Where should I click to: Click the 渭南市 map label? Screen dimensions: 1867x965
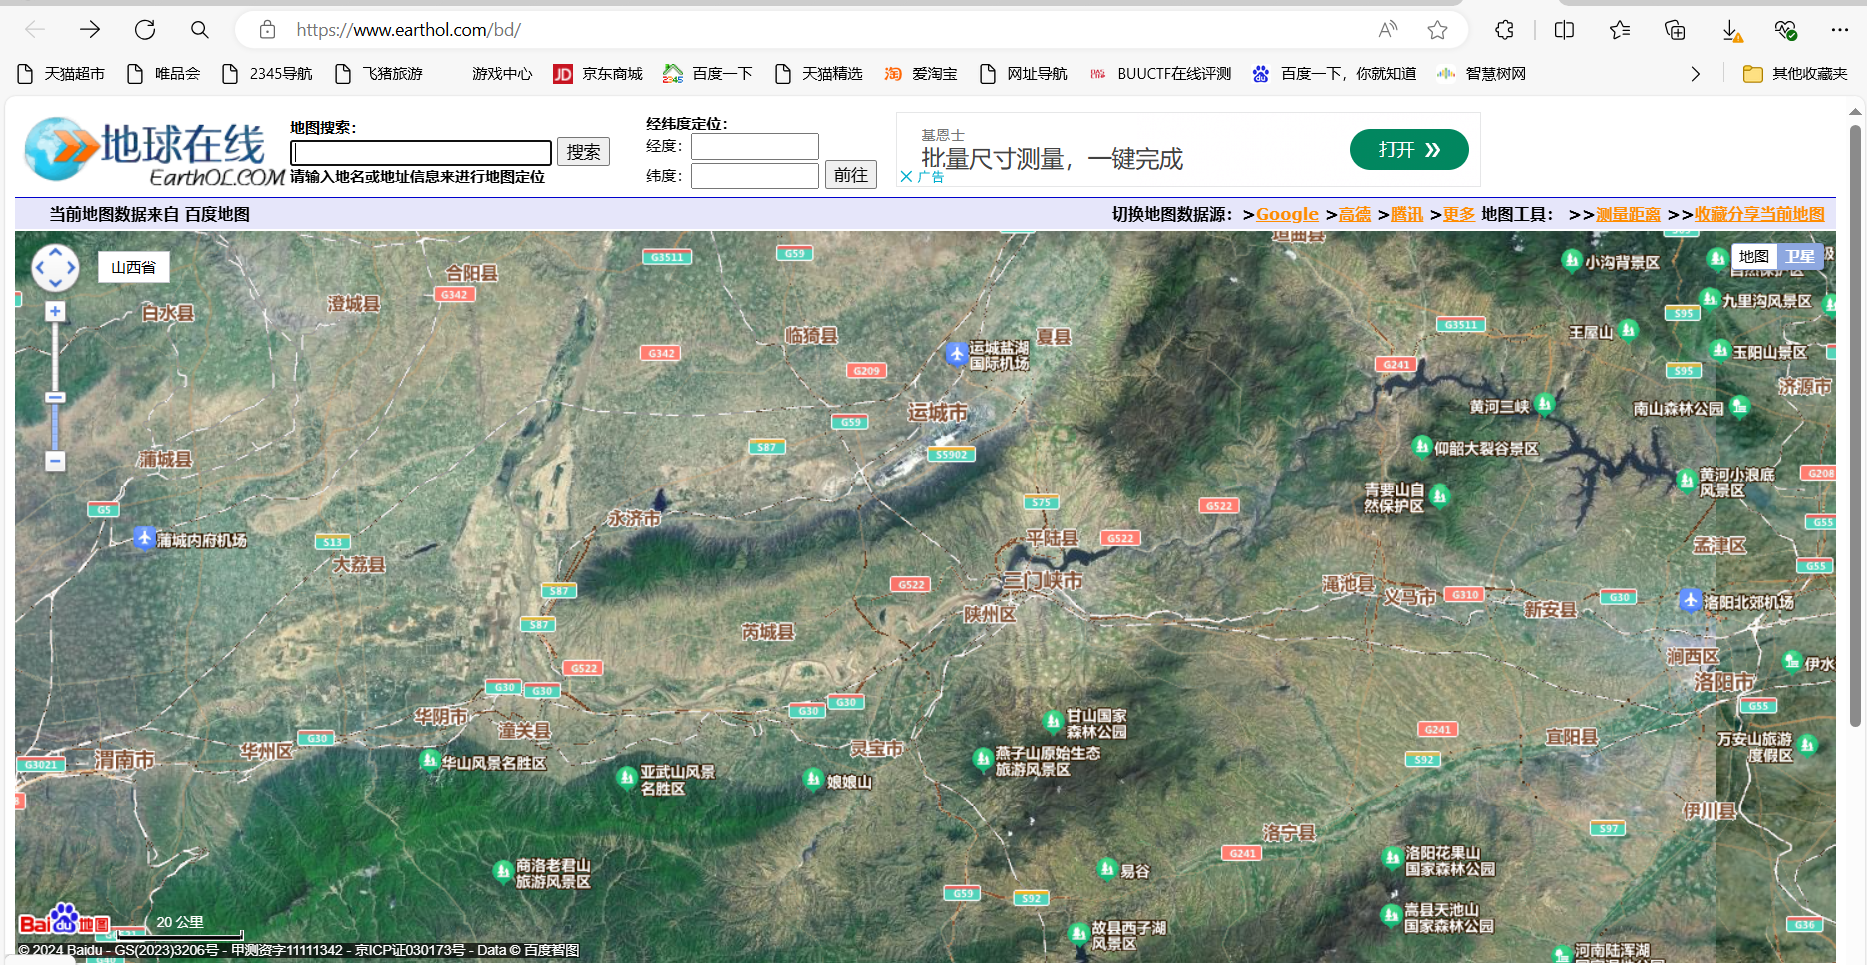(125, 760)
